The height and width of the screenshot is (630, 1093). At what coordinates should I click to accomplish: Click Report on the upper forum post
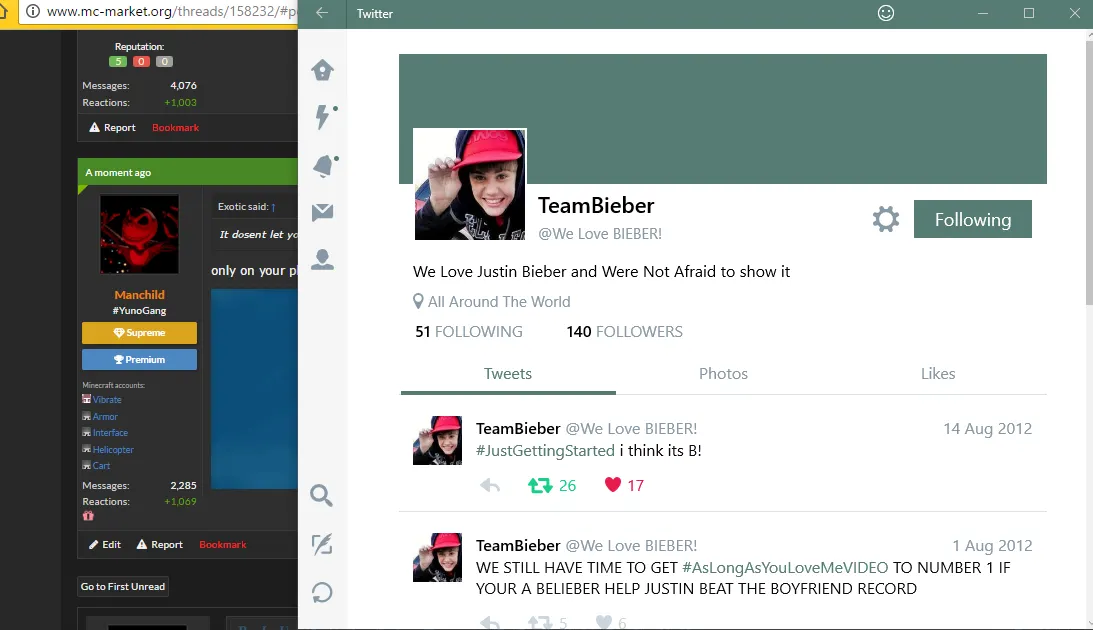point(112,128)
